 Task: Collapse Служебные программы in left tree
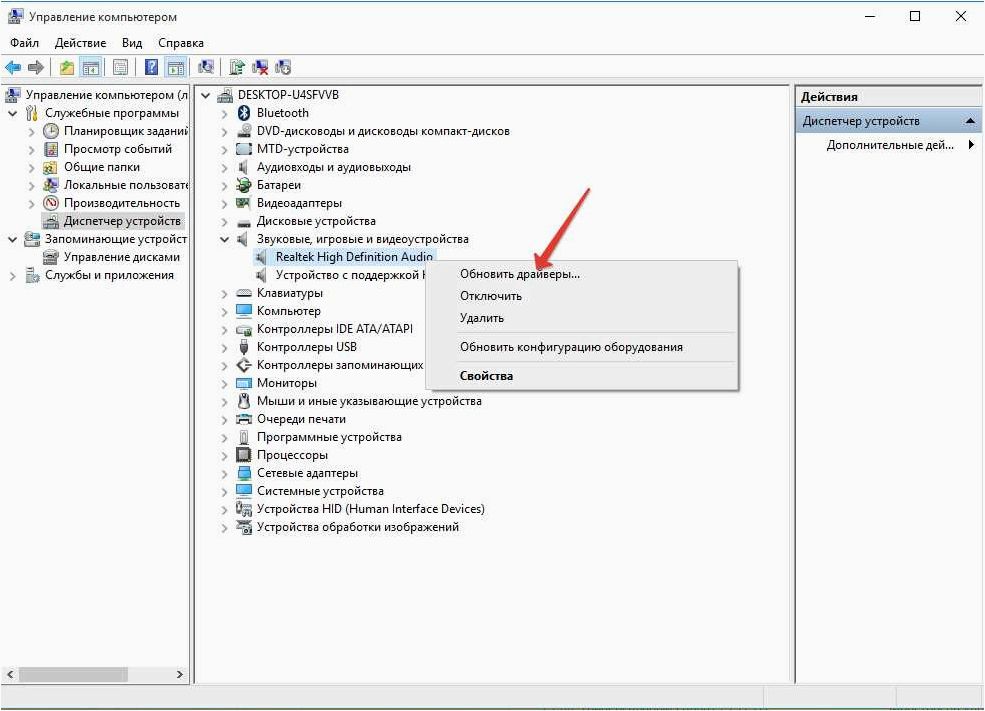[13, 114]
